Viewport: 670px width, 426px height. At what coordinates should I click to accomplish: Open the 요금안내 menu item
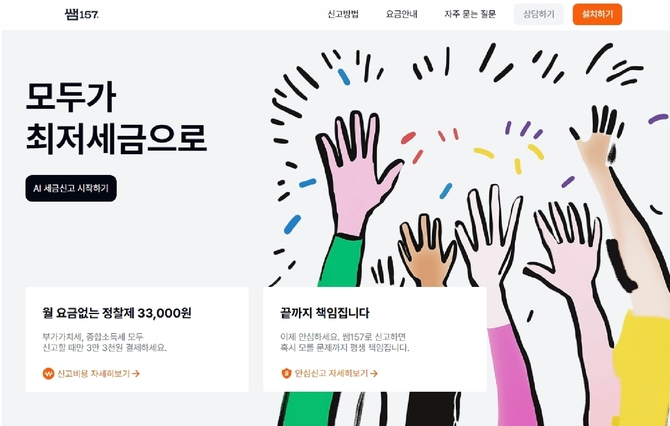click(401, 14)
